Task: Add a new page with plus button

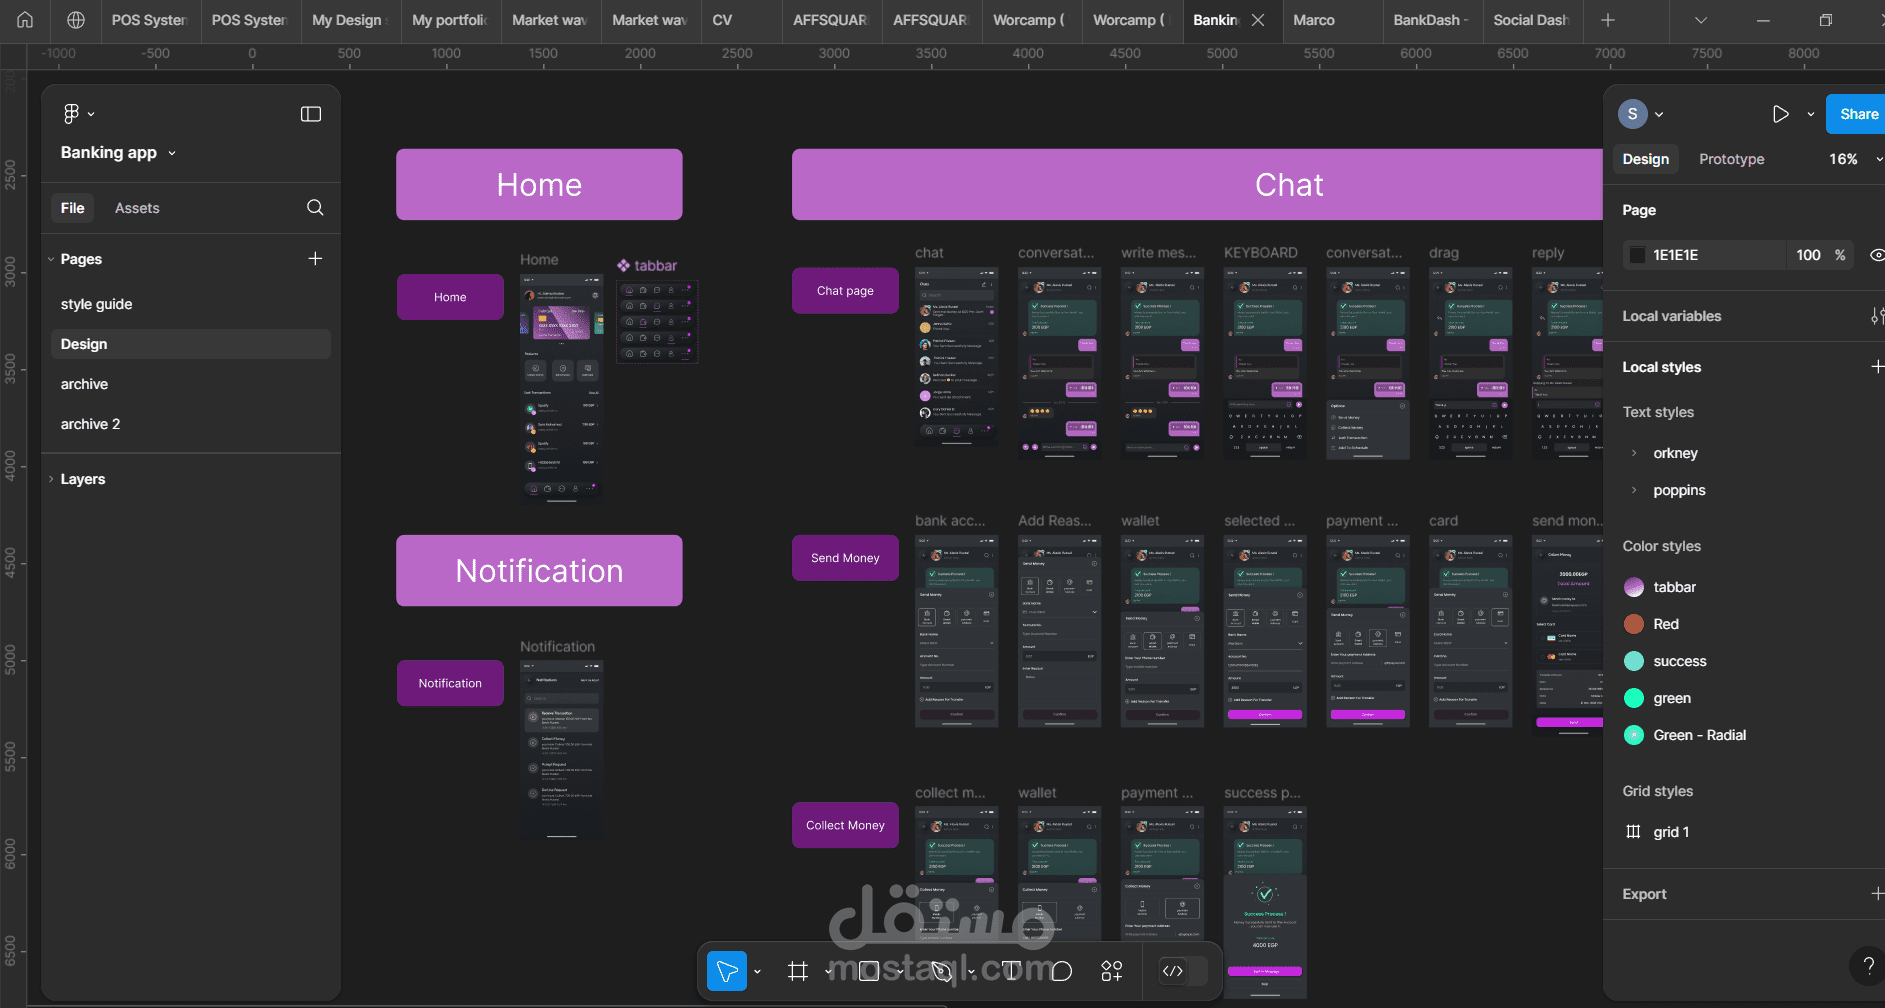Action: coord(314,258)
